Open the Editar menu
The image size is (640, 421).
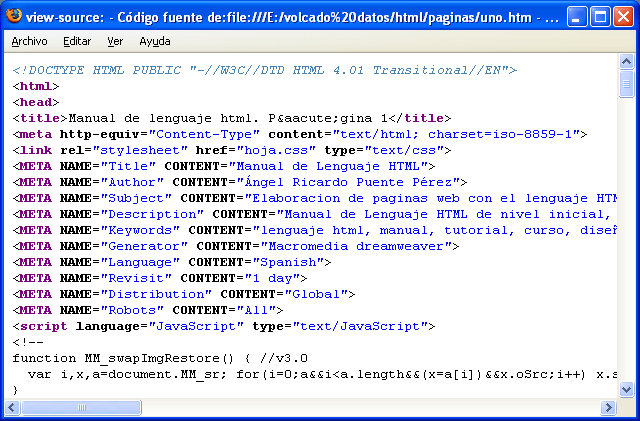[77, 41]
